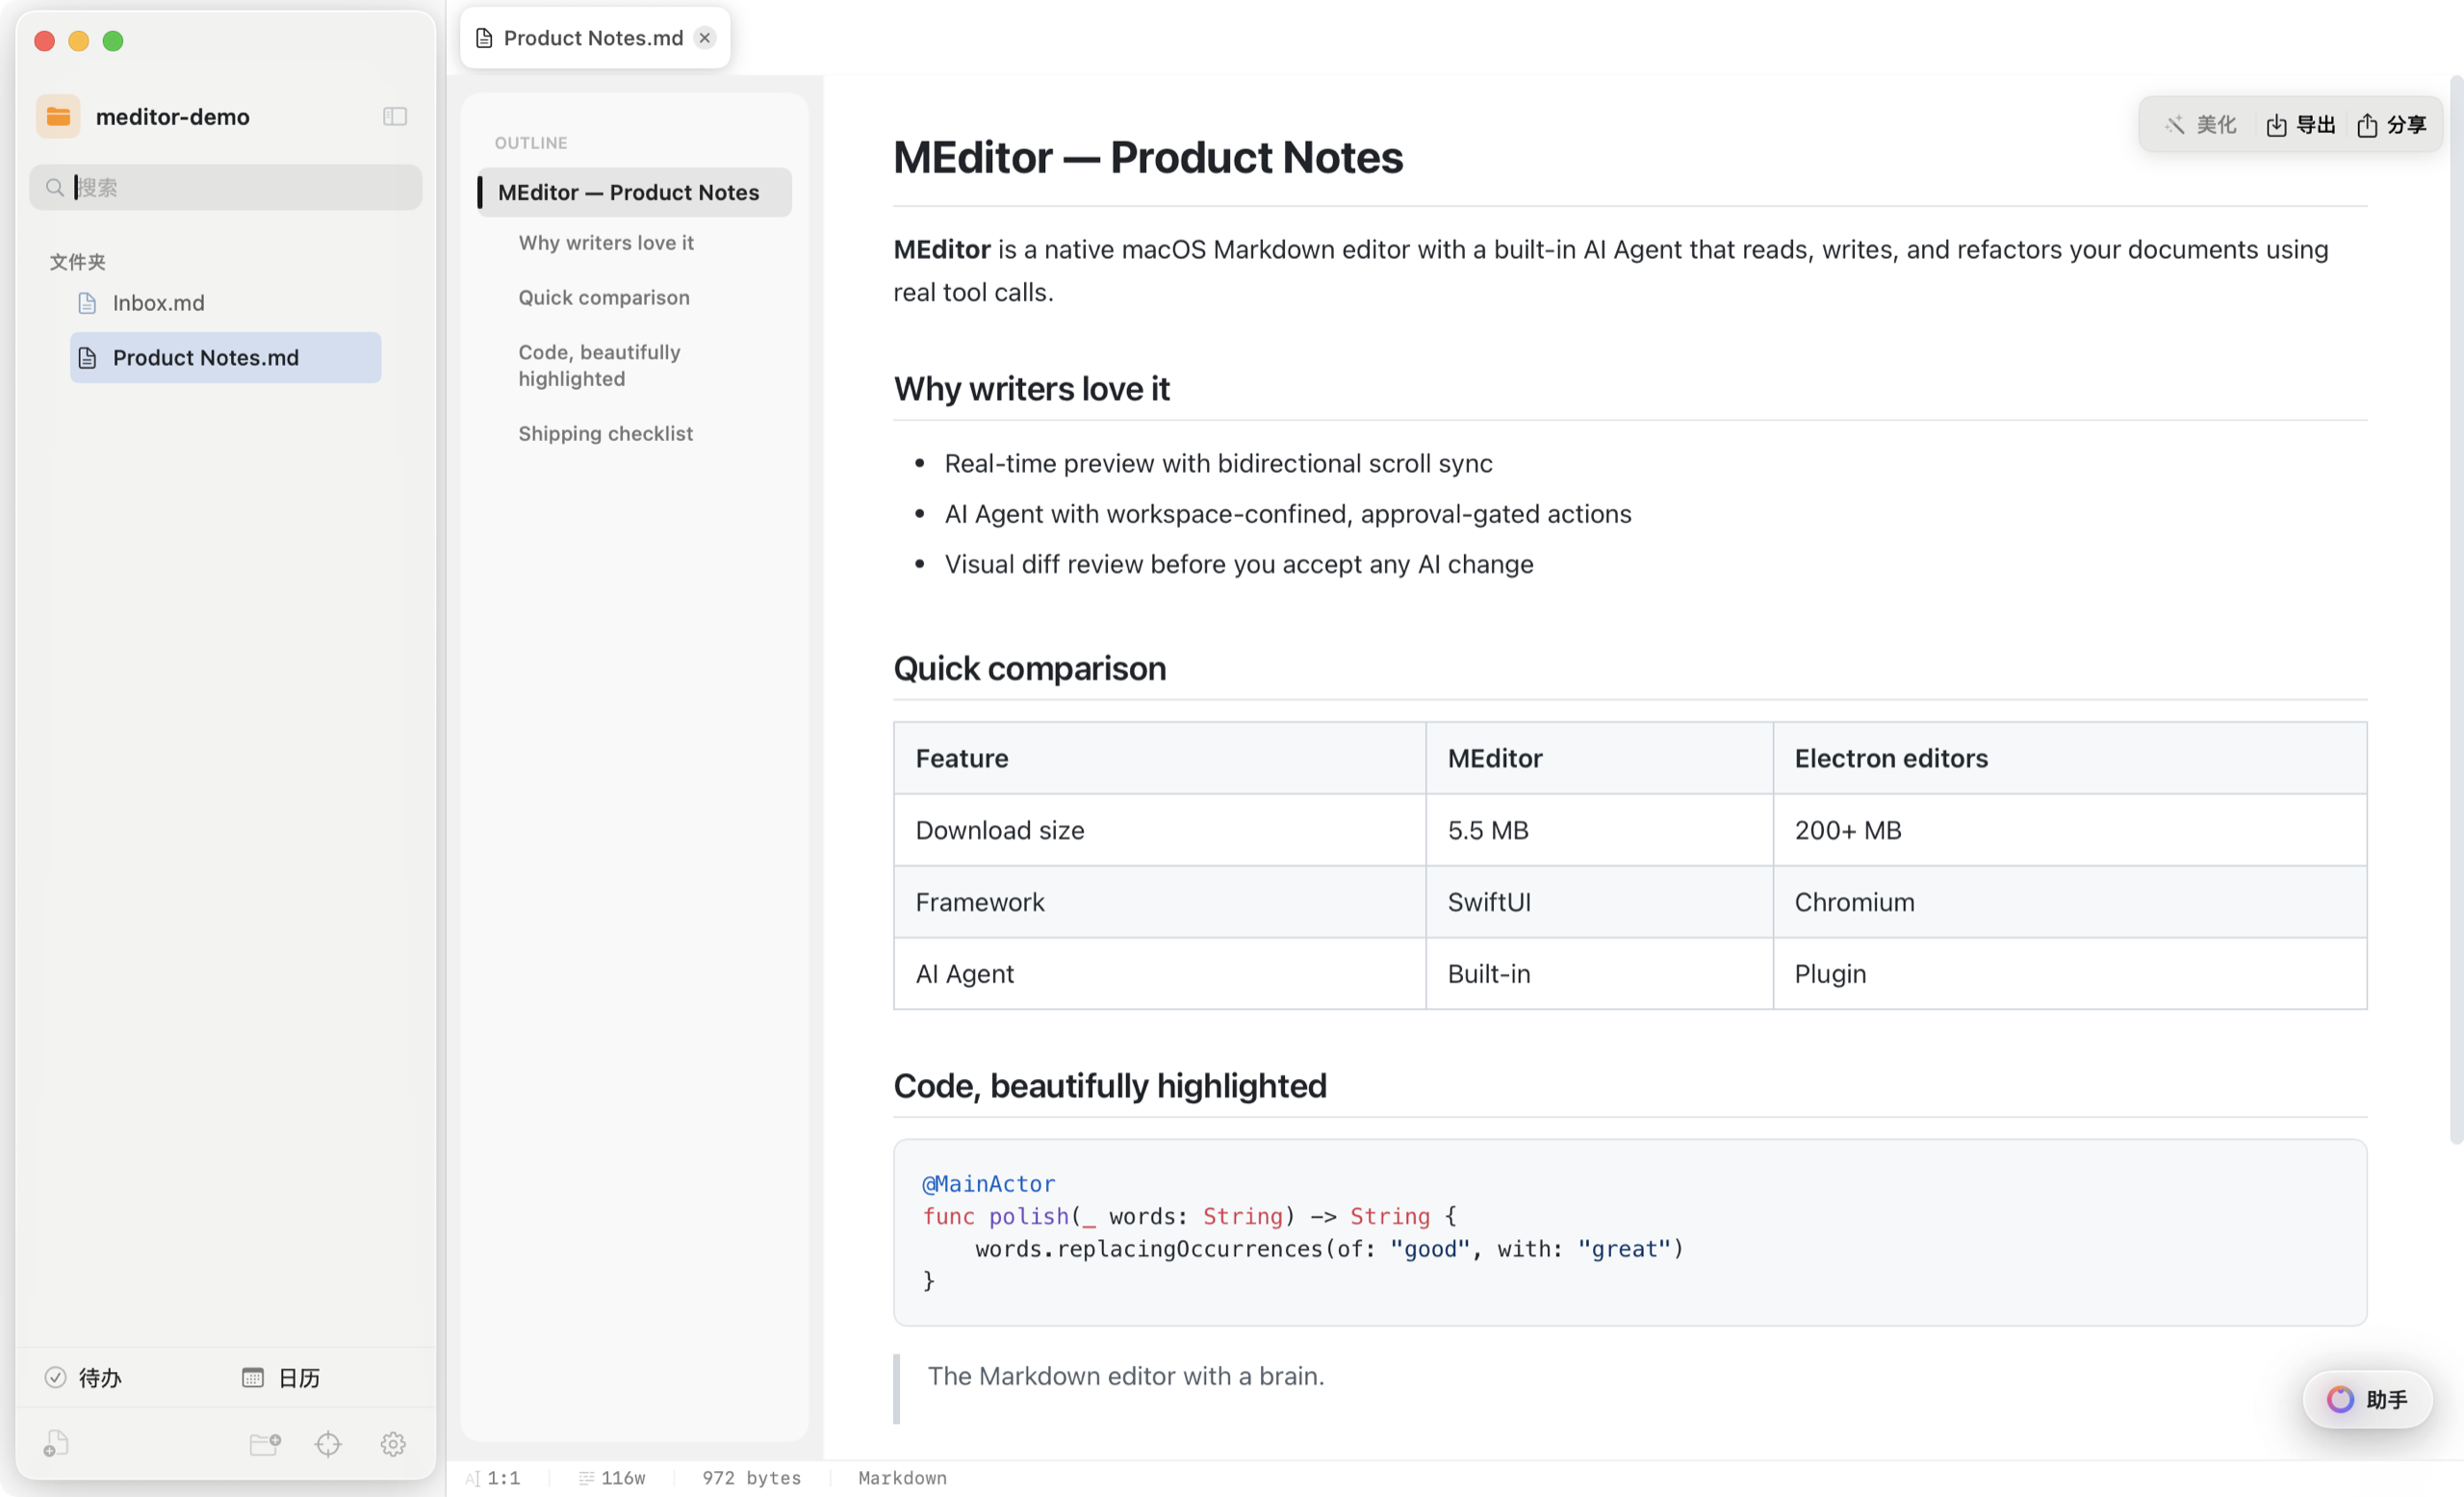
Task: Click the Why writers love it heading
Action: (x=1031, y=389)
